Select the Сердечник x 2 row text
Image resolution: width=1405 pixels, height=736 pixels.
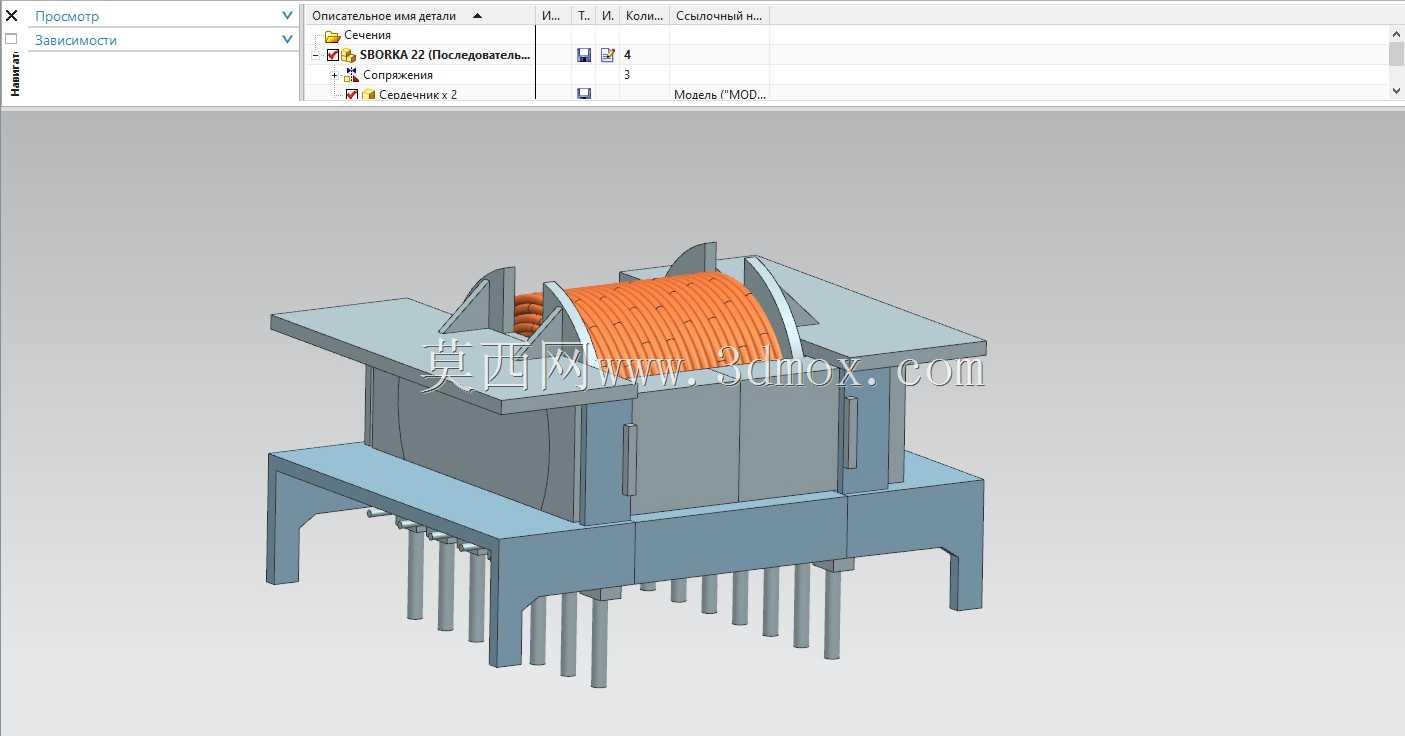[418, 95]
